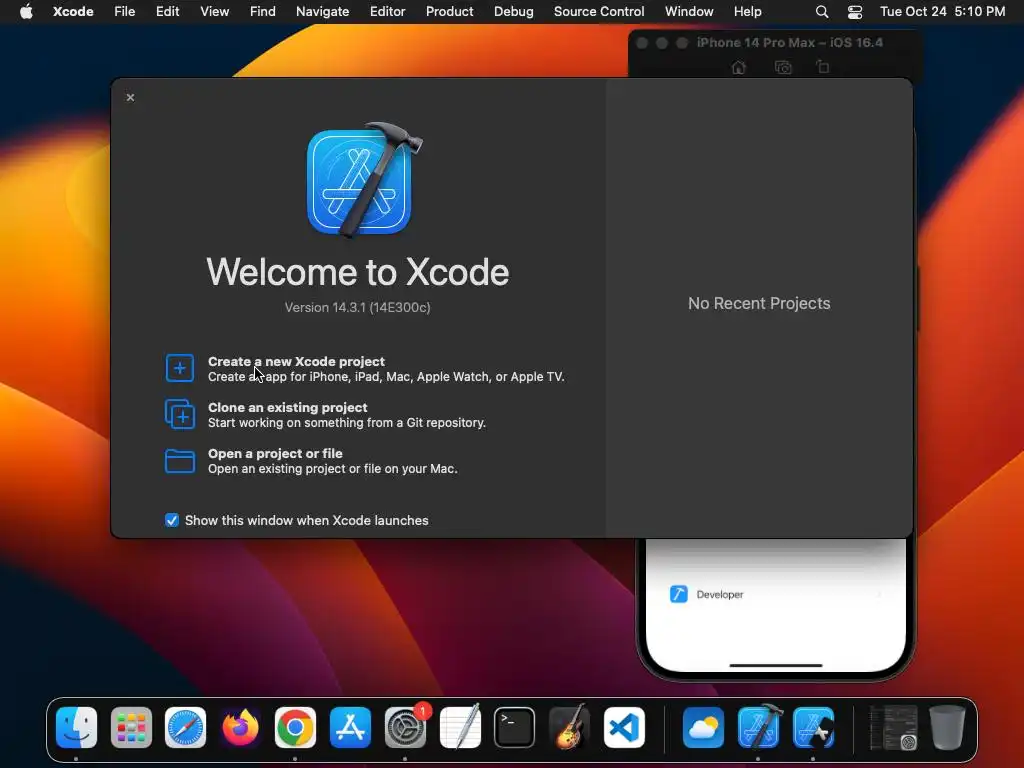Click the Simulator window title iPhone 14 Pro Max
Image resolution: width=1024 pixels, height=768 pixels.
tap(790, 42)
